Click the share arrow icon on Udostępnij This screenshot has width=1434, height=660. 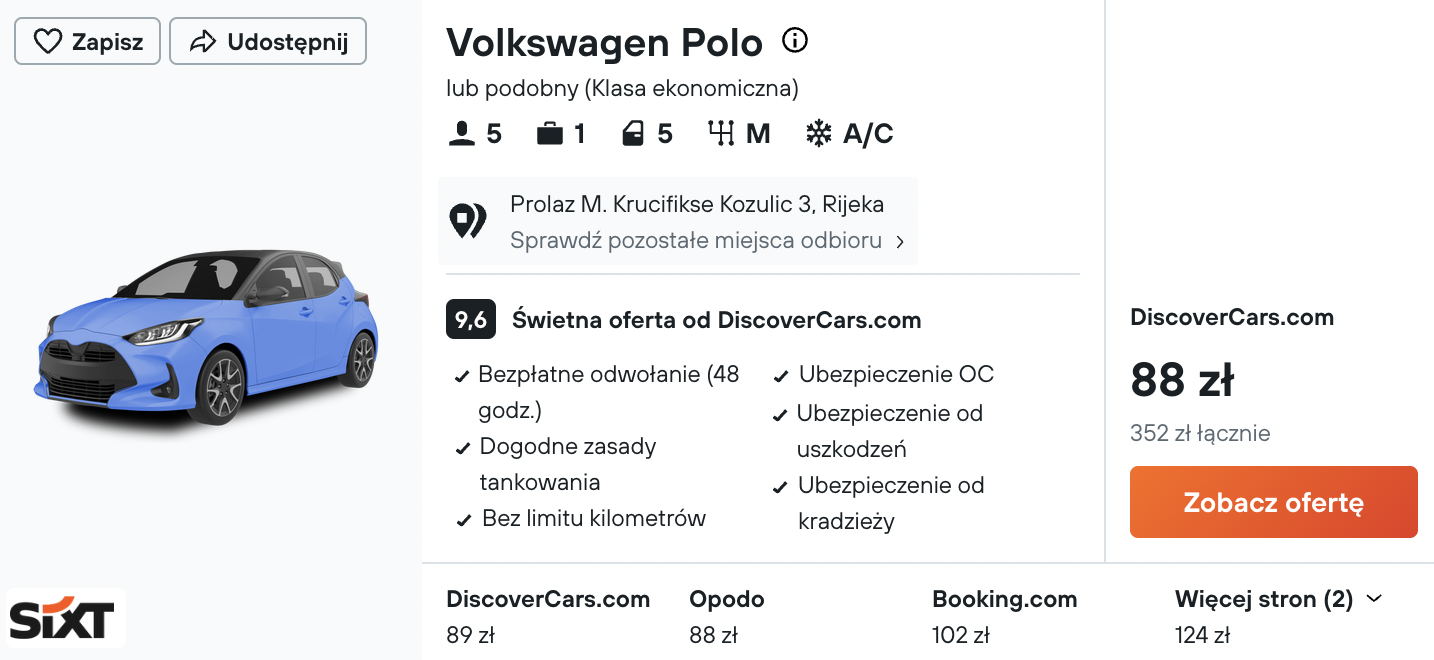pyautogui.click(x=203, y=42)
